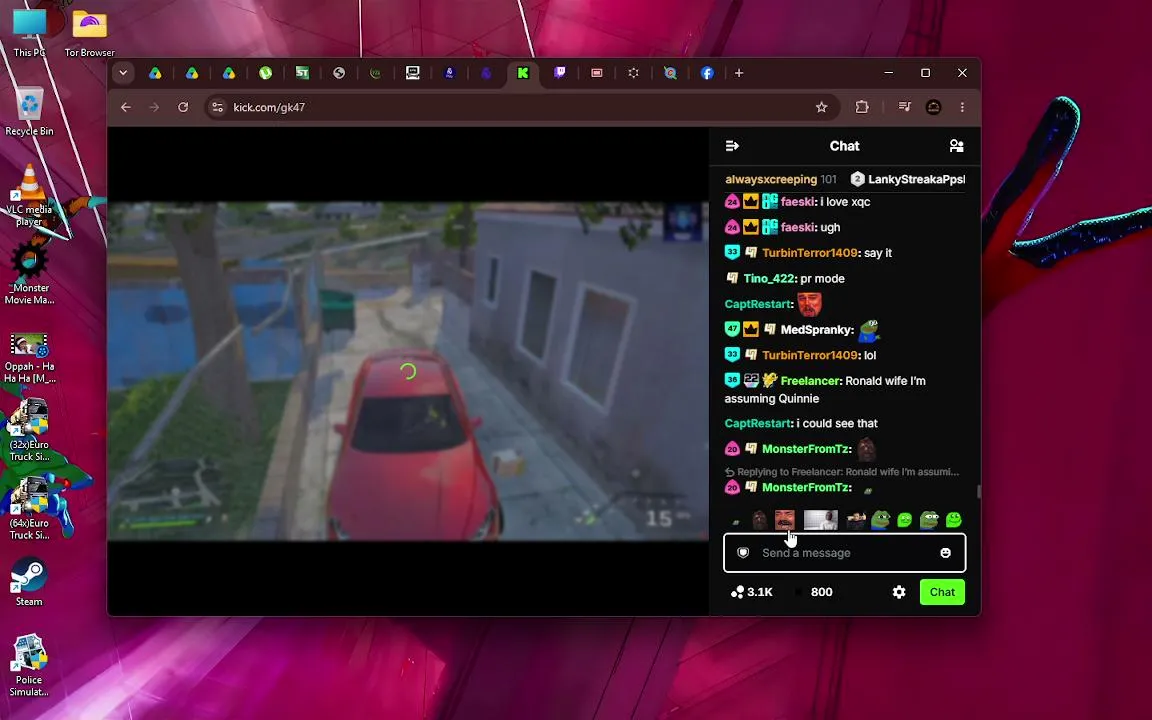Viewport: 1152px width, 720px height.
Task: Open VLC media player desktop shortcut
Action: click(29, 195)
